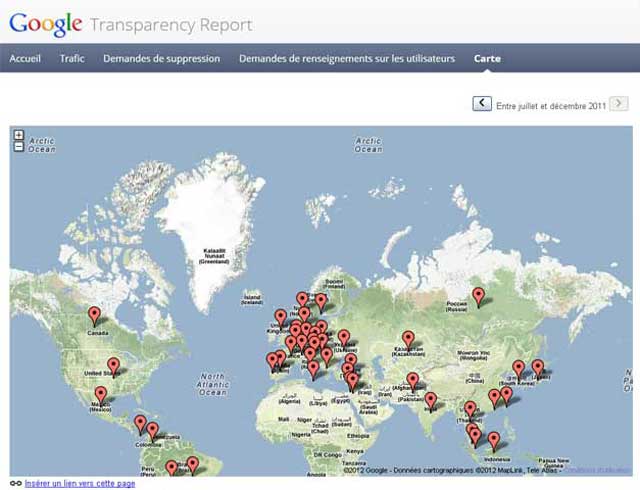The height and width of the screenshot is (490, 640).
Task: Click the map pin over Kazakhstan
Action: point(408,340)
